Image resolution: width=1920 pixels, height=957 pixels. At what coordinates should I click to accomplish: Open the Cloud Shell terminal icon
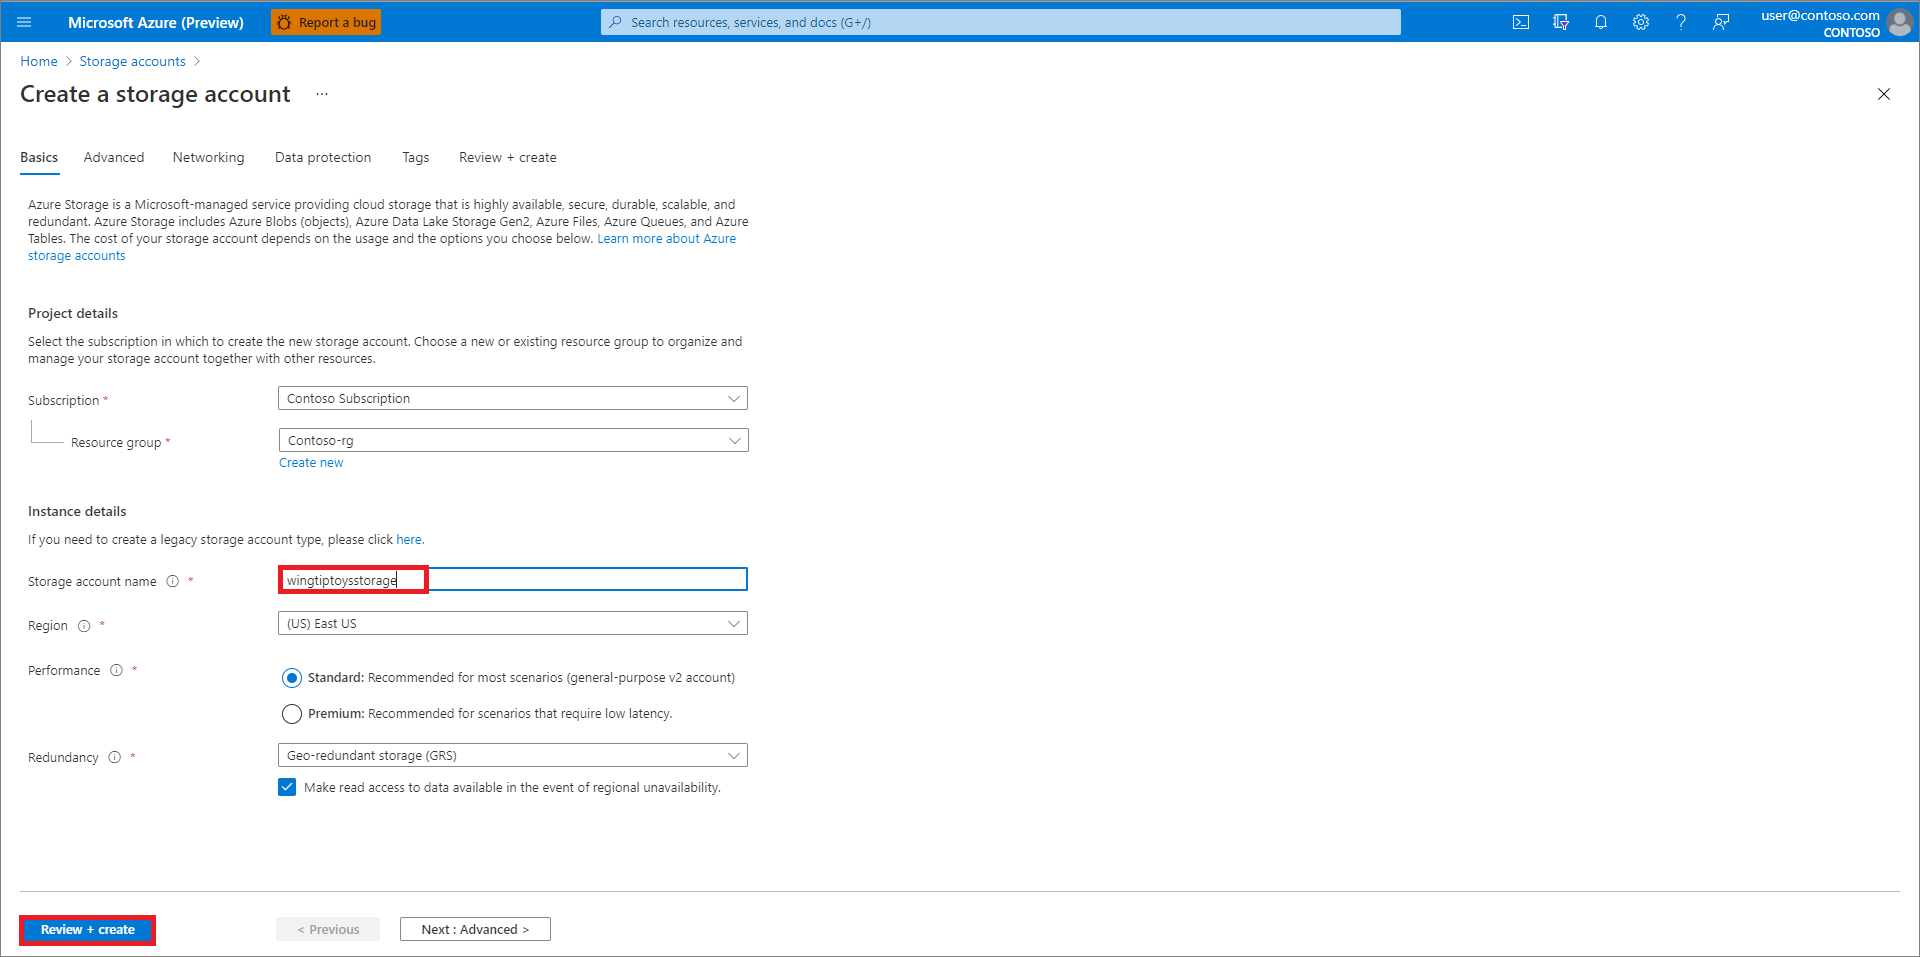click(1521, 21)
